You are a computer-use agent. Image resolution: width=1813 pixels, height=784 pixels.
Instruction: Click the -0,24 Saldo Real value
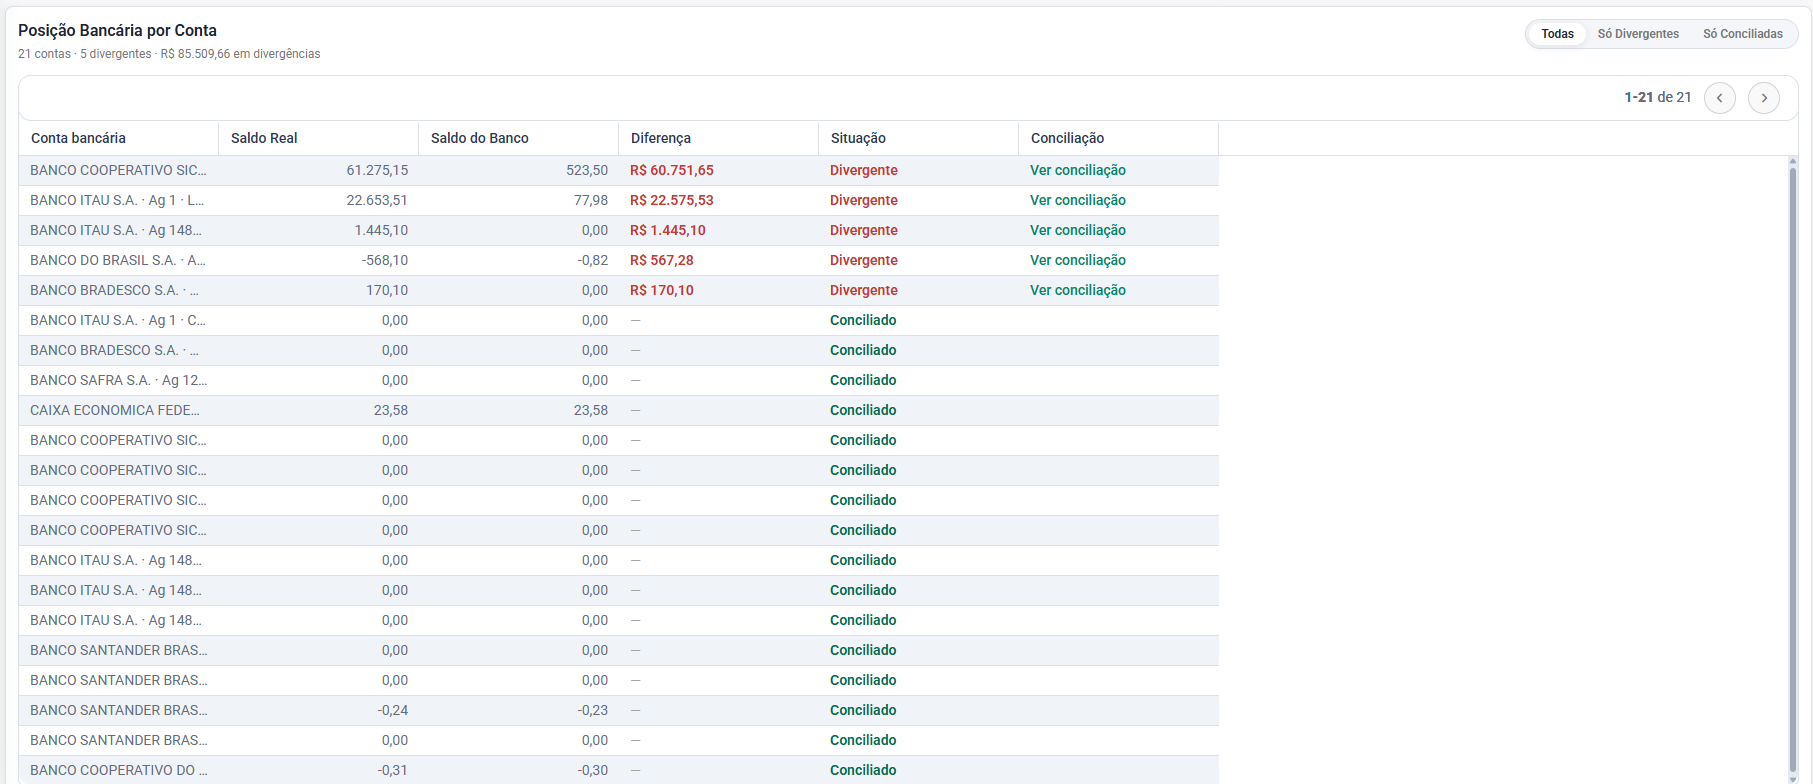click(393, 710)
